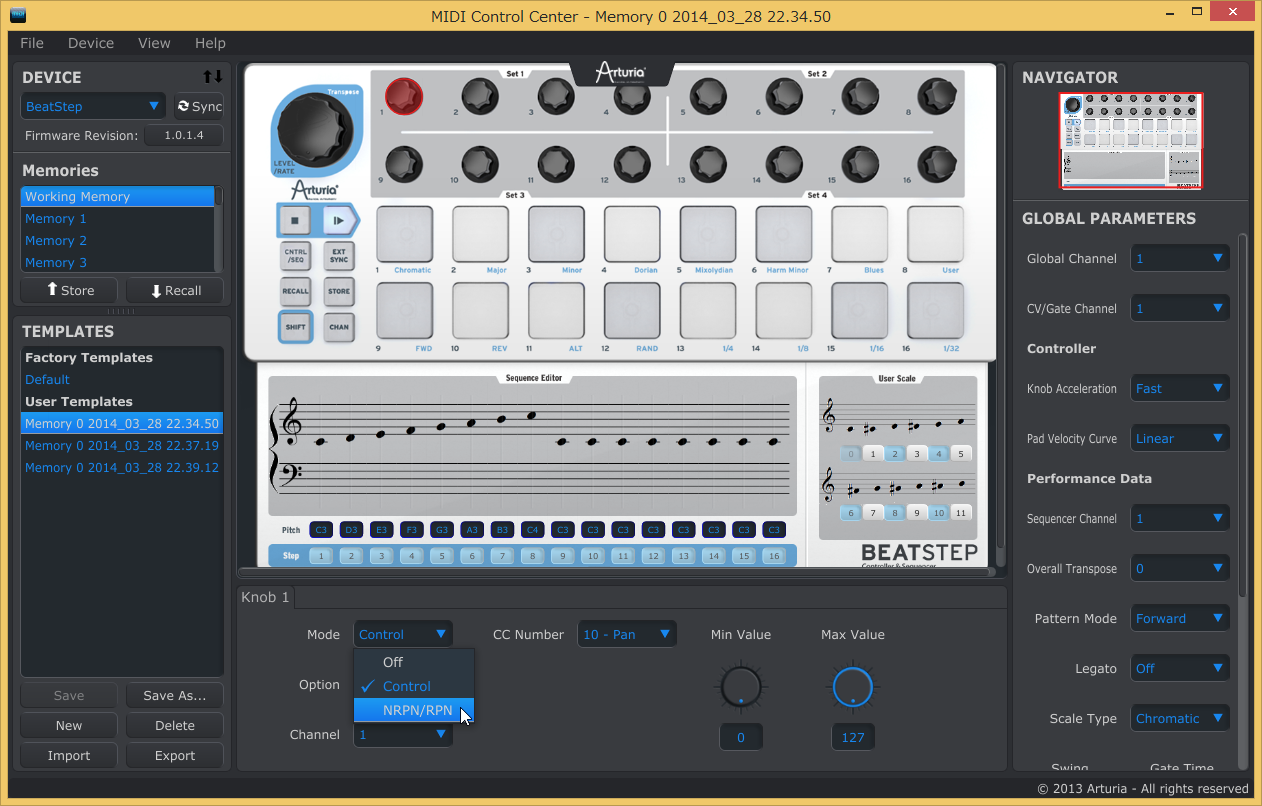Select pad 9 labeled FWD
Screen dimensions: 1262x806
click(405, 310)
